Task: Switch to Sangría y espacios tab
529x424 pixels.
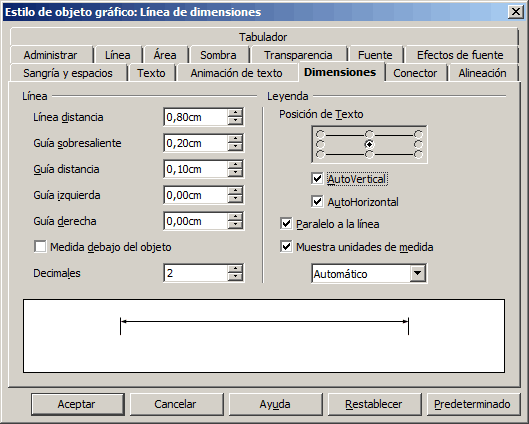Action: click(x=68, y=73)
